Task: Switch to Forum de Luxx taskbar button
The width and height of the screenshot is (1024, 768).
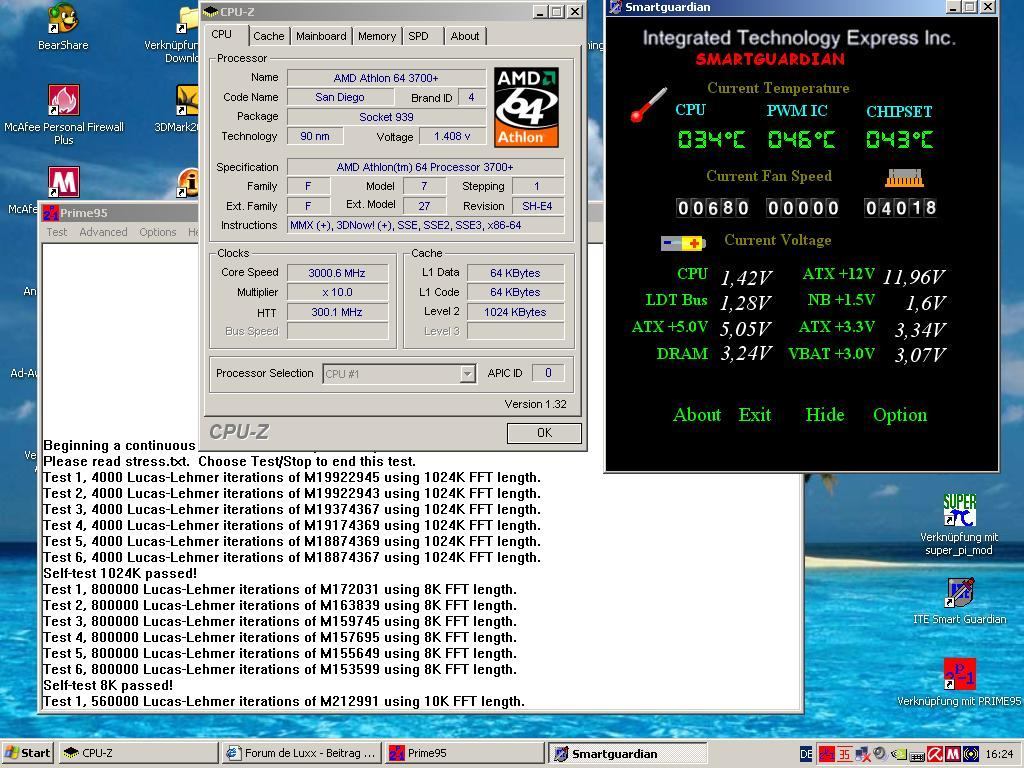Action: point(301,753)
